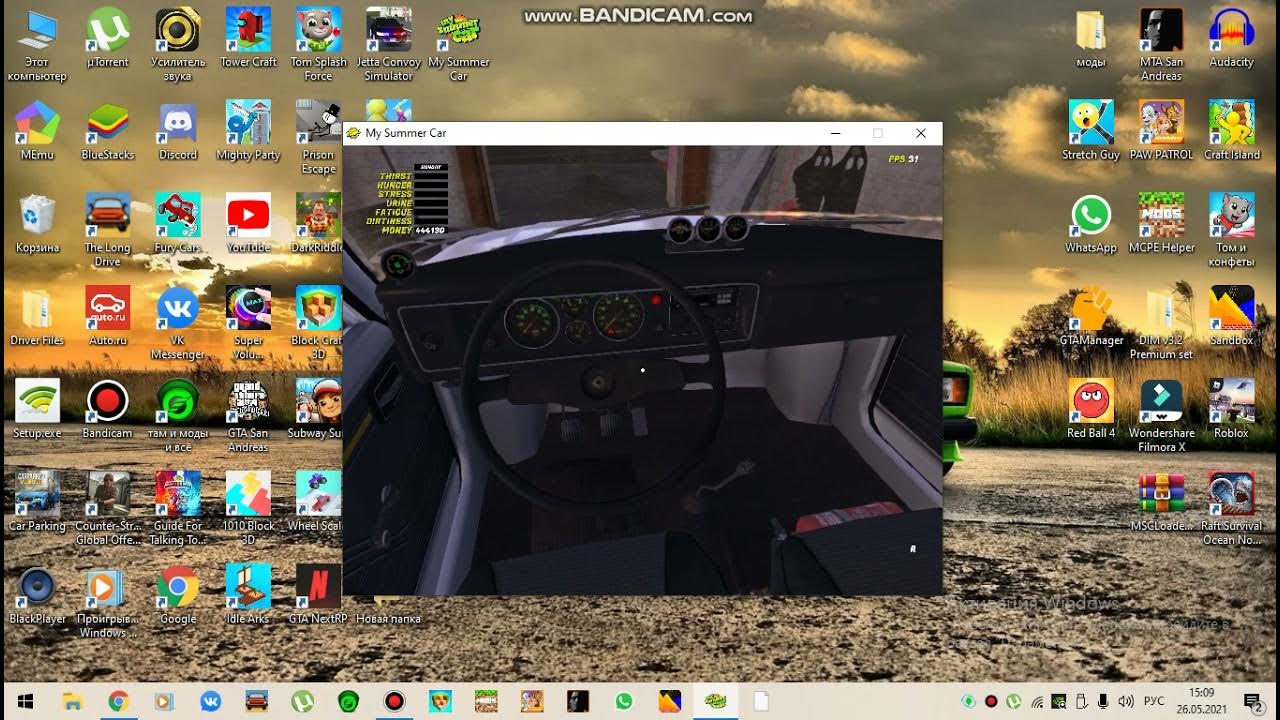Viewport: 1280px width, 720px height.
Task: Launch µTorrent from the desktop
Action: (108, 38)
